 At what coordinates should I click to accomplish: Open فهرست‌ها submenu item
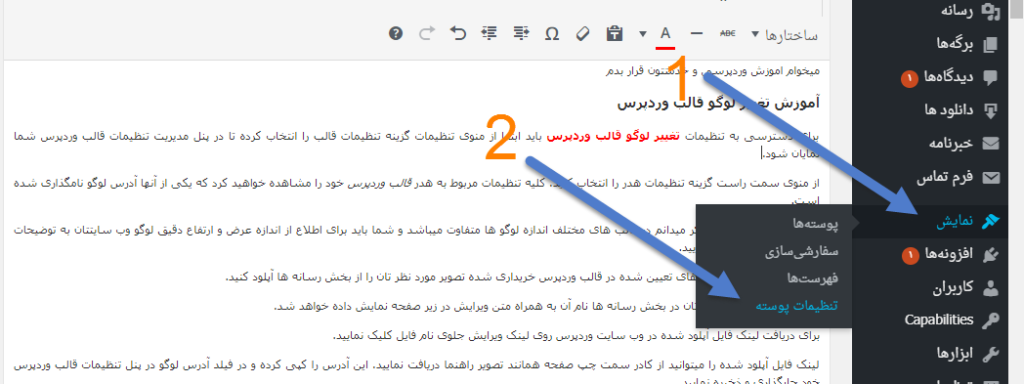(x=812, y=278)
